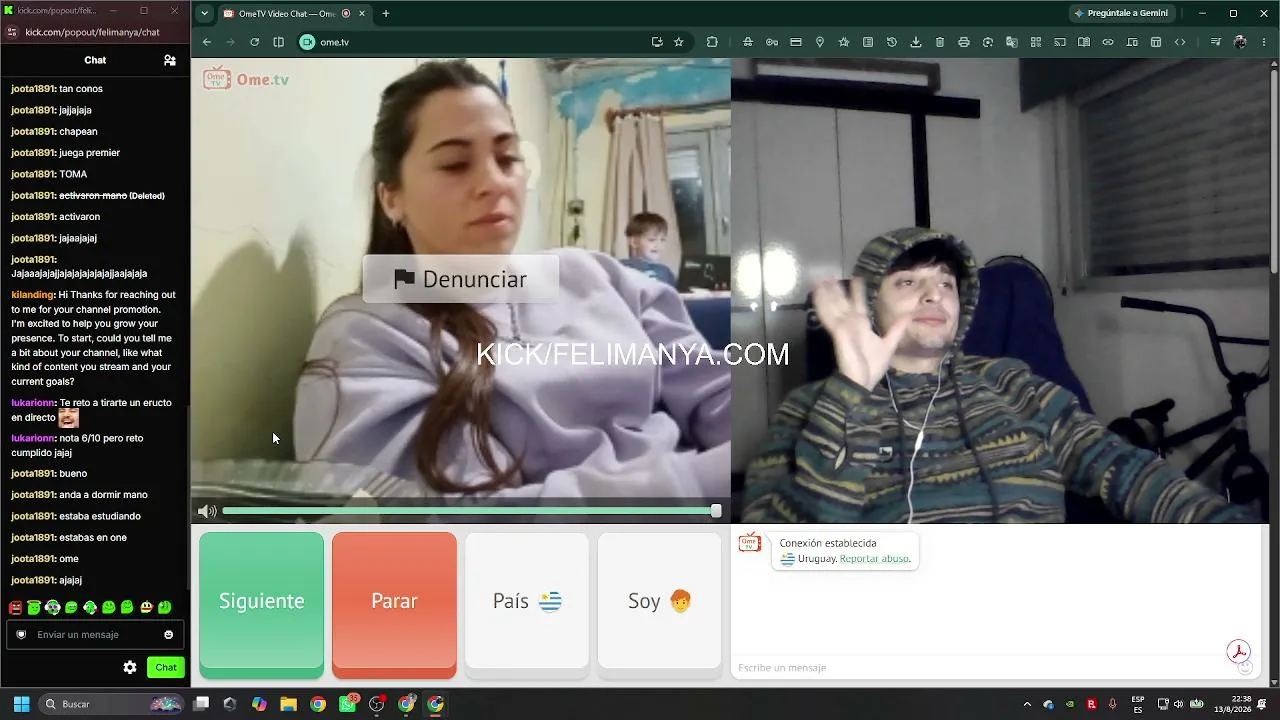Image resolution: width=1280 pixels, height=720 pixels.
Task: Open the ESP ES language switcher
Action: coord(1138,704)
